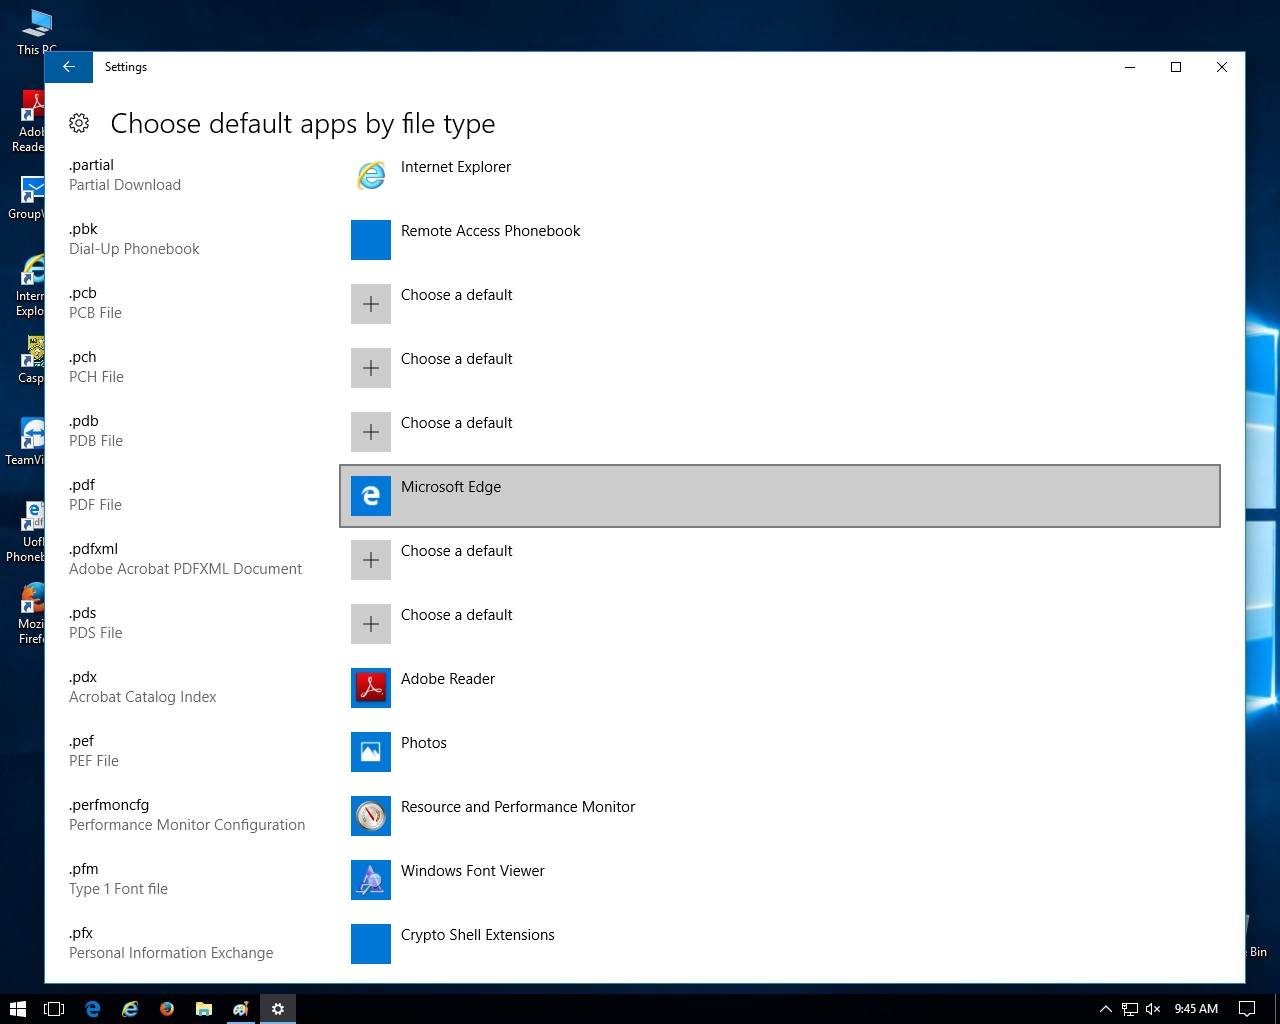This screenshot has height=1024, width=1280.
Task: Launch Firefox from the taskbar
Action: (x=167, y=1009)
